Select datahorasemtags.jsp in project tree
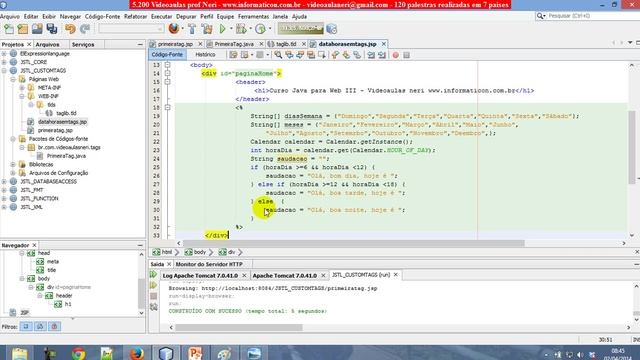This screenshot has height=360, width=640. [x=62, y=122]
